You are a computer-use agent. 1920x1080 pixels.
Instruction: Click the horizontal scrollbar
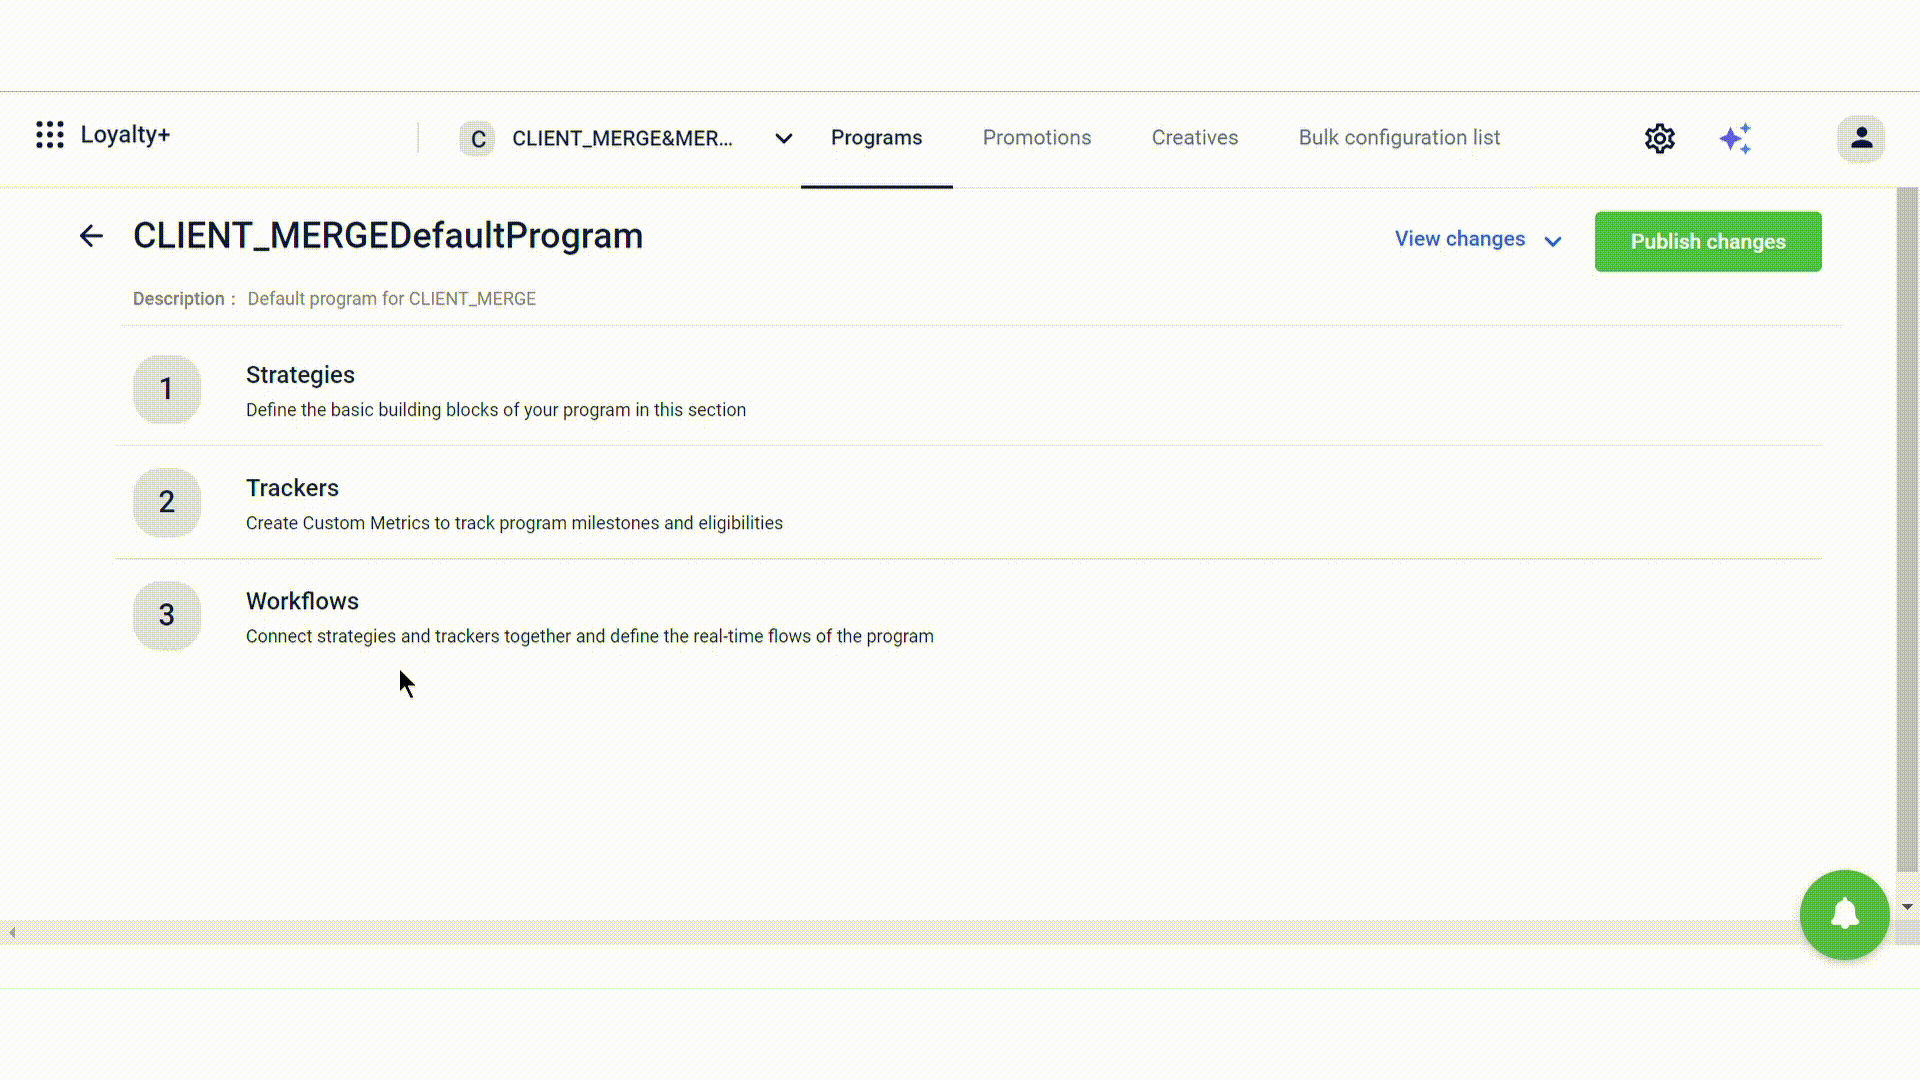(x=960, y=932)
